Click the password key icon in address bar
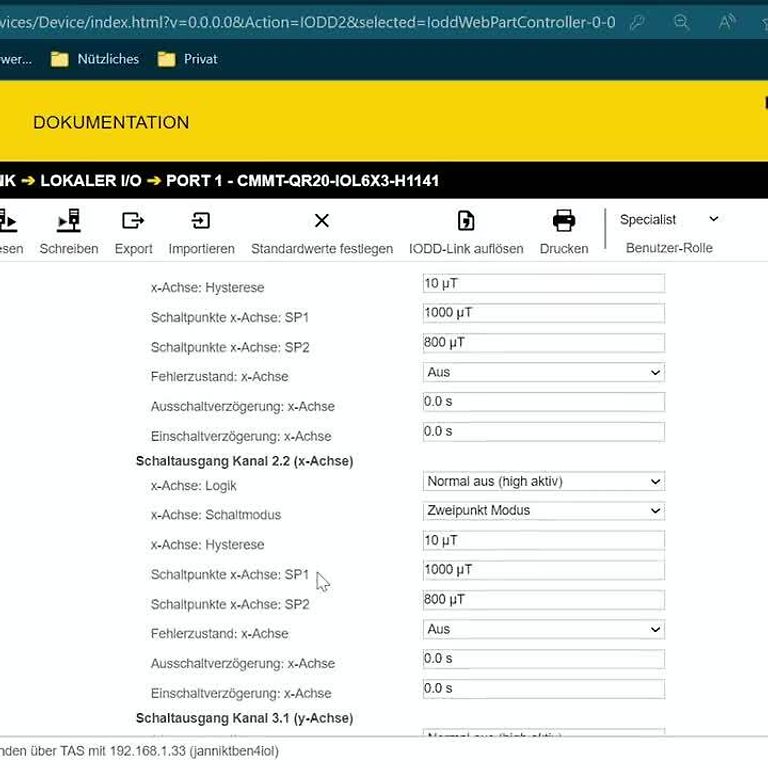This screenshot has width=768, height=768. (x=636, y=22)
